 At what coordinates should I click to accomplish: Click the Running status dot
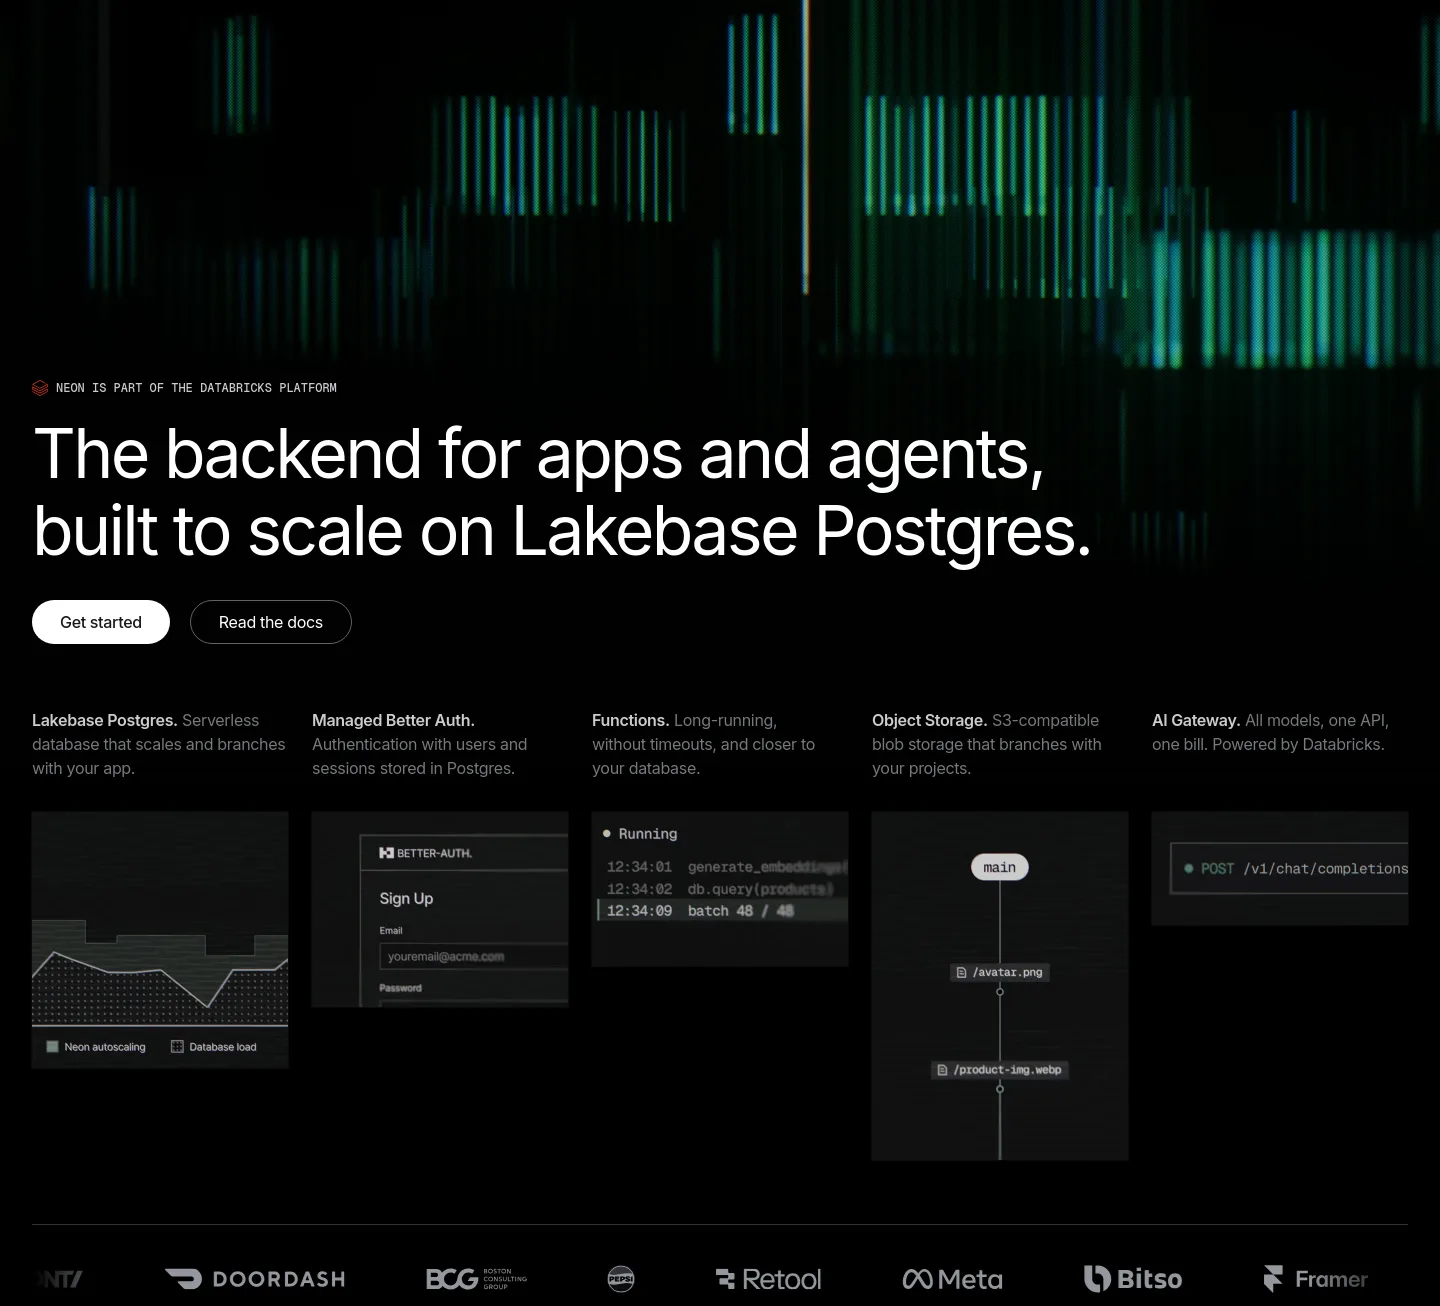coord(607,833)
